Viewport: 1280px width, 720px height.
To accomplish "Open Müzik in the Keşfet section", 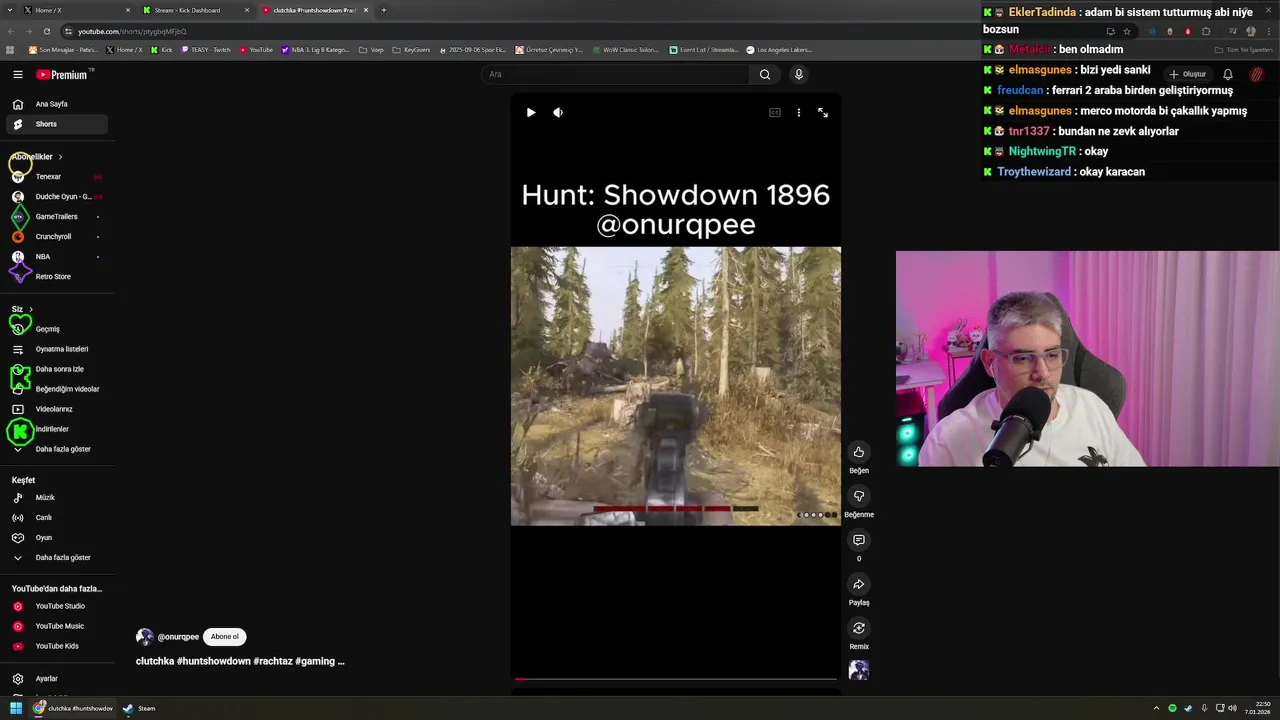I will point(56,498).
